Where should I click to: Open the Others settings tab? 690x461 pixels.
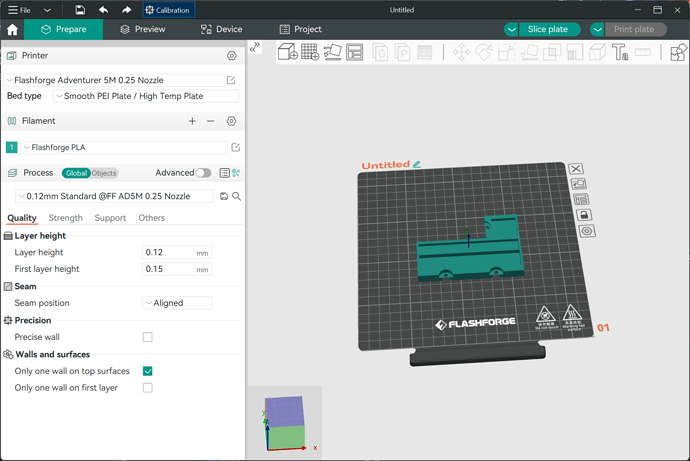coord(152,218)
